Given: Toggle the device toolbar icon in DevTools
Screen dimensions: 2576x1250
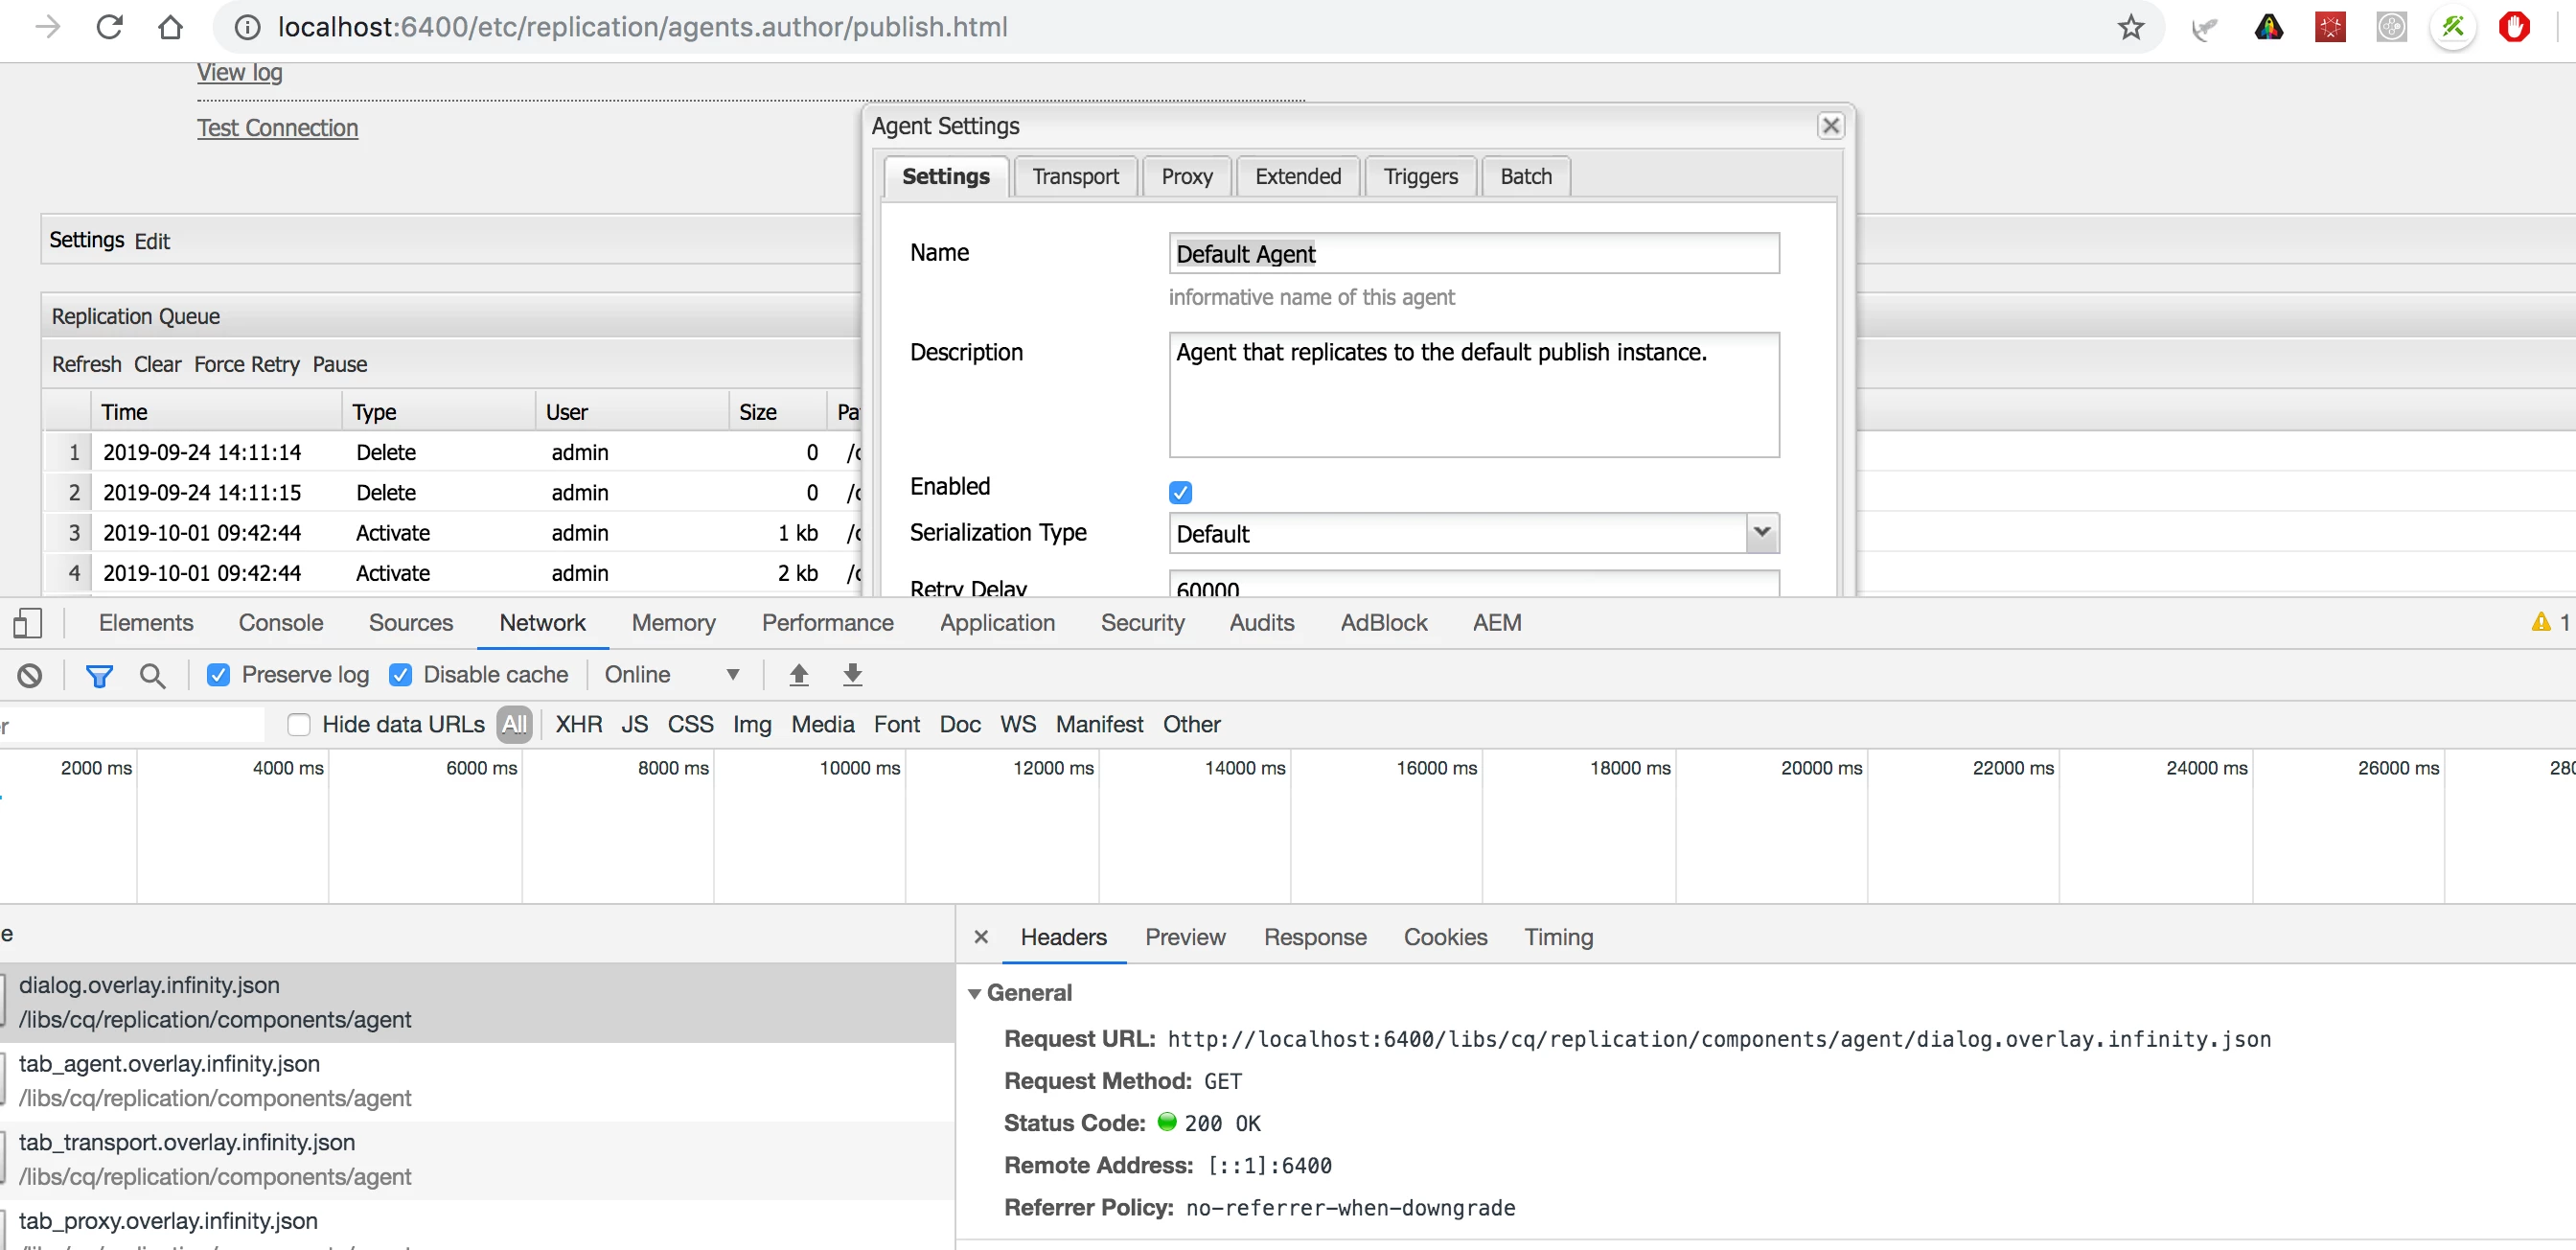Looking at the screenshot, I should tap(27, 623).
